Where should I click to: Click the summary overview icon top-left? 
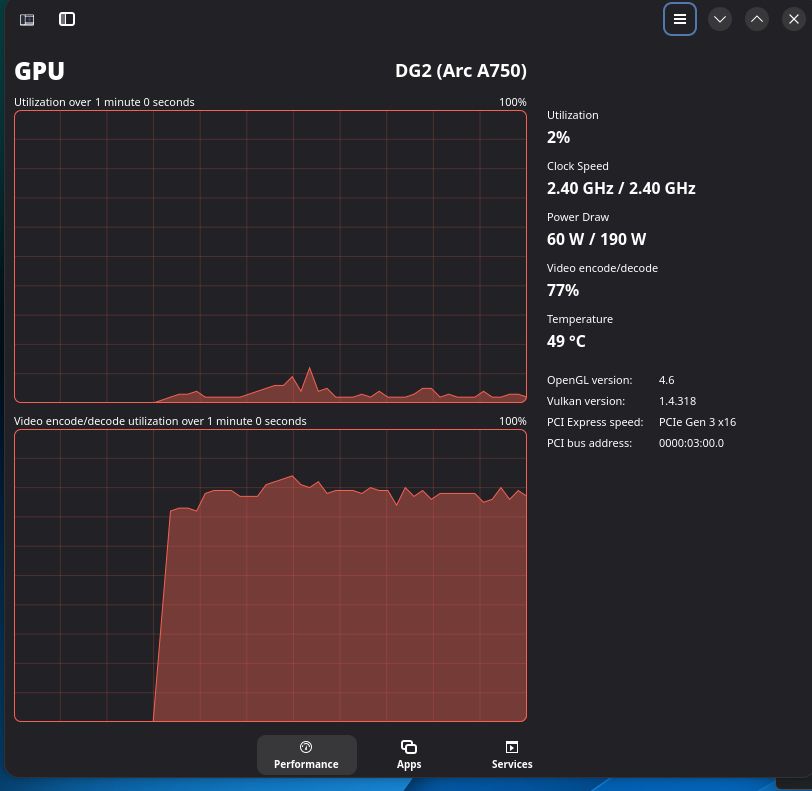(x=26, y=18)
